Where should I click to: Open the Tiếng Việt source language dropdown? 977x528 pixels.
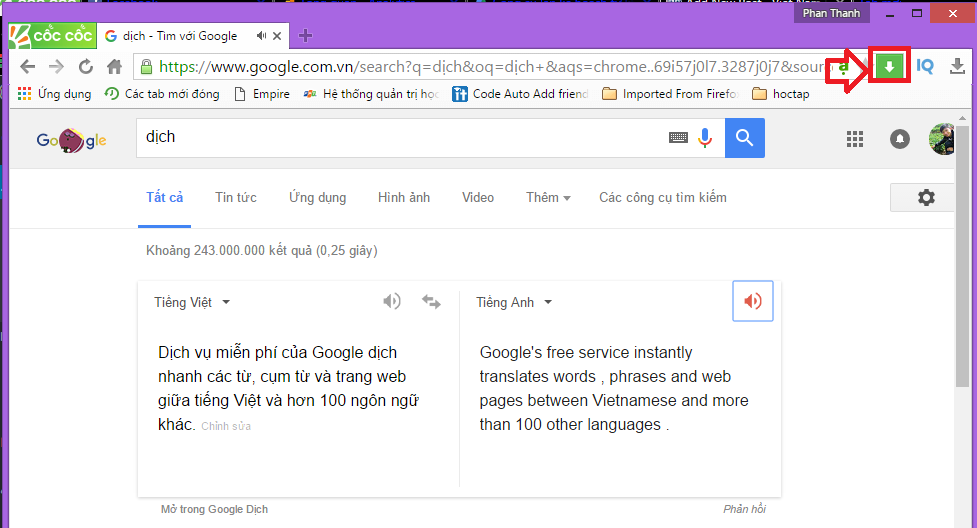tap(192, 302)
